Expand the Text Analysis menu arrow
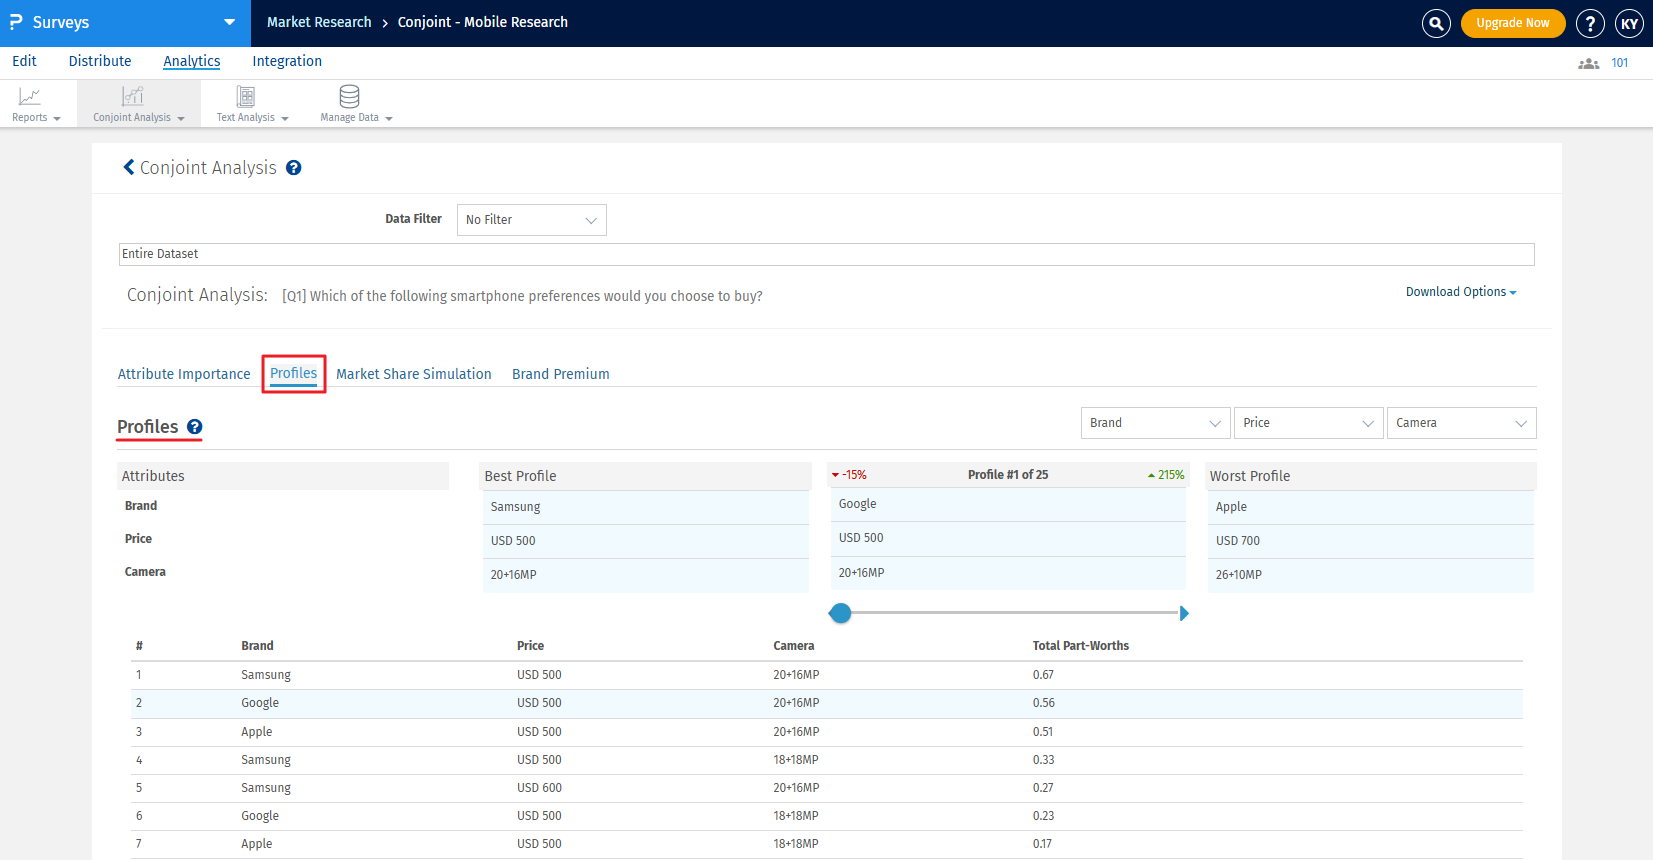The image size is (1653, 860). pyautogui.click(x=285, y=119)
